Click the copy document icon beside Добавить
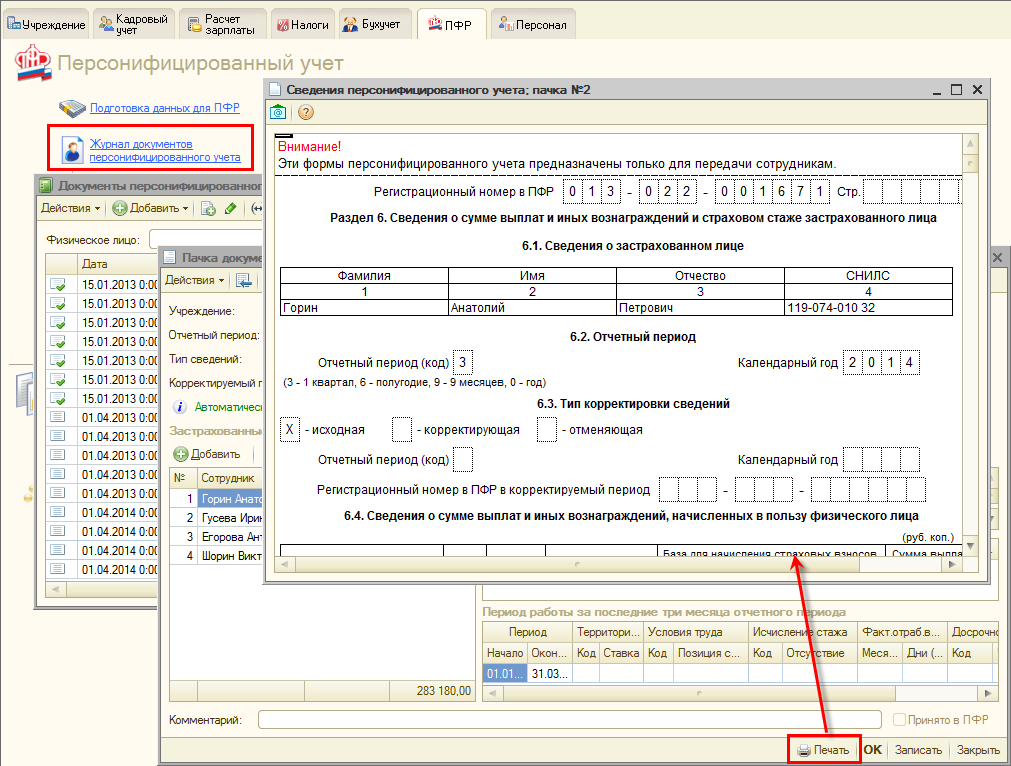 pyautogui.click(x=208, y=208)
